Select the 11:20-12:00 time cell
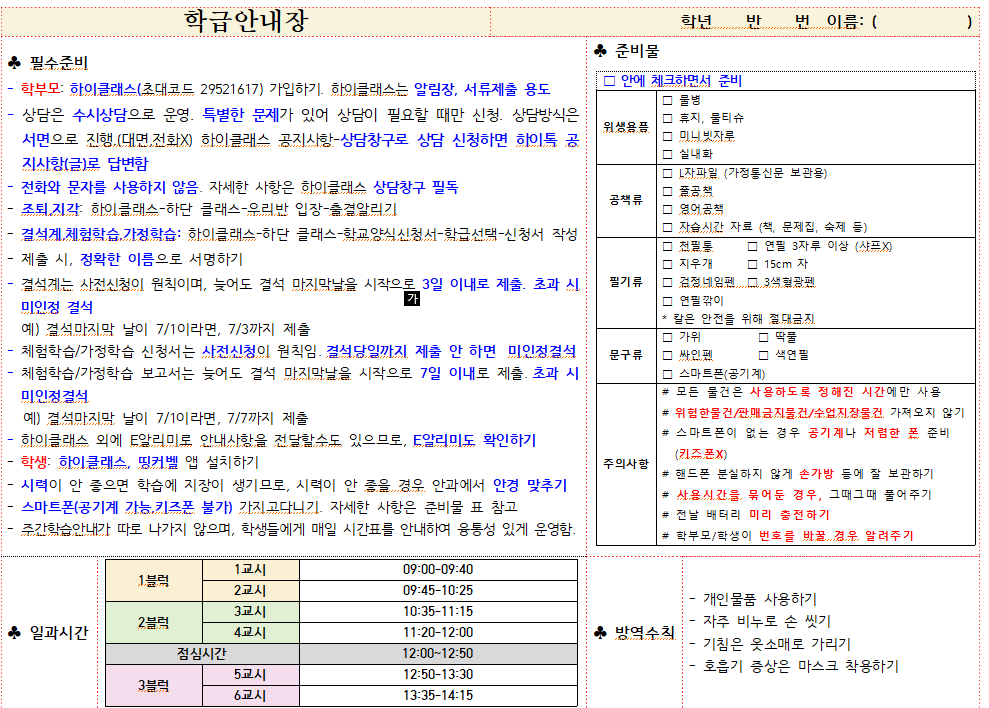The width and height of the screenshot is (989, 708). (x=438, y=632)
